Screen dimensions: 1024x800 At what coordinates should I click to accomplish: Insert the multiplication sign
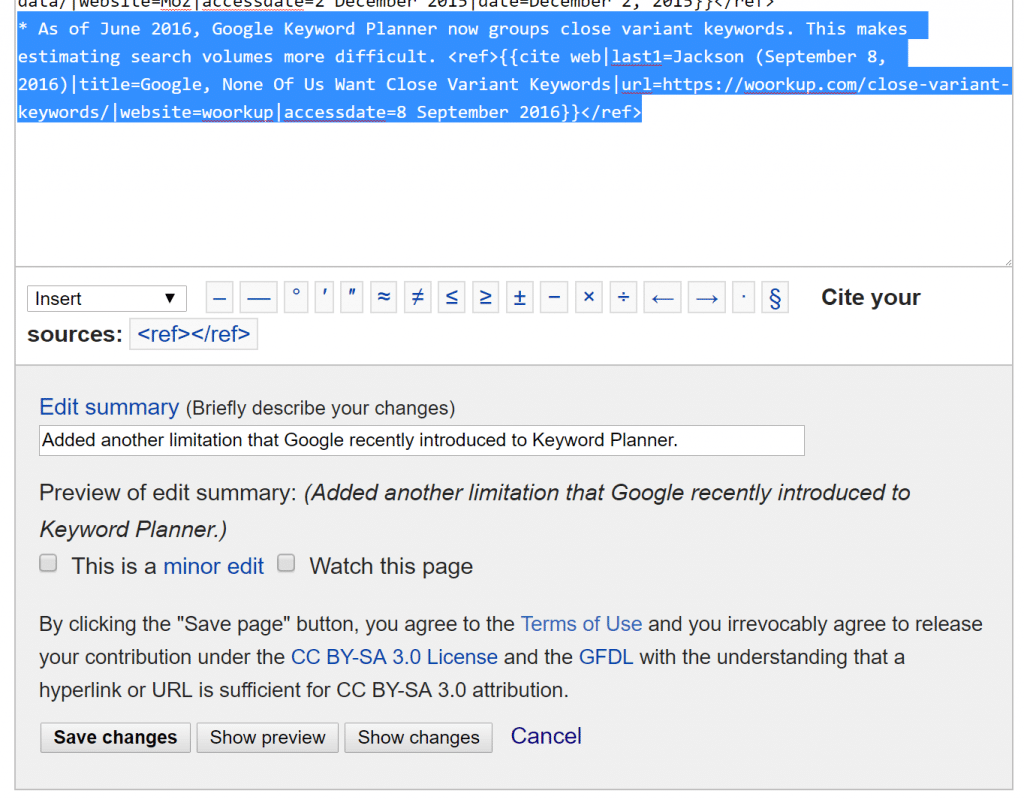[x=588, y=297]
